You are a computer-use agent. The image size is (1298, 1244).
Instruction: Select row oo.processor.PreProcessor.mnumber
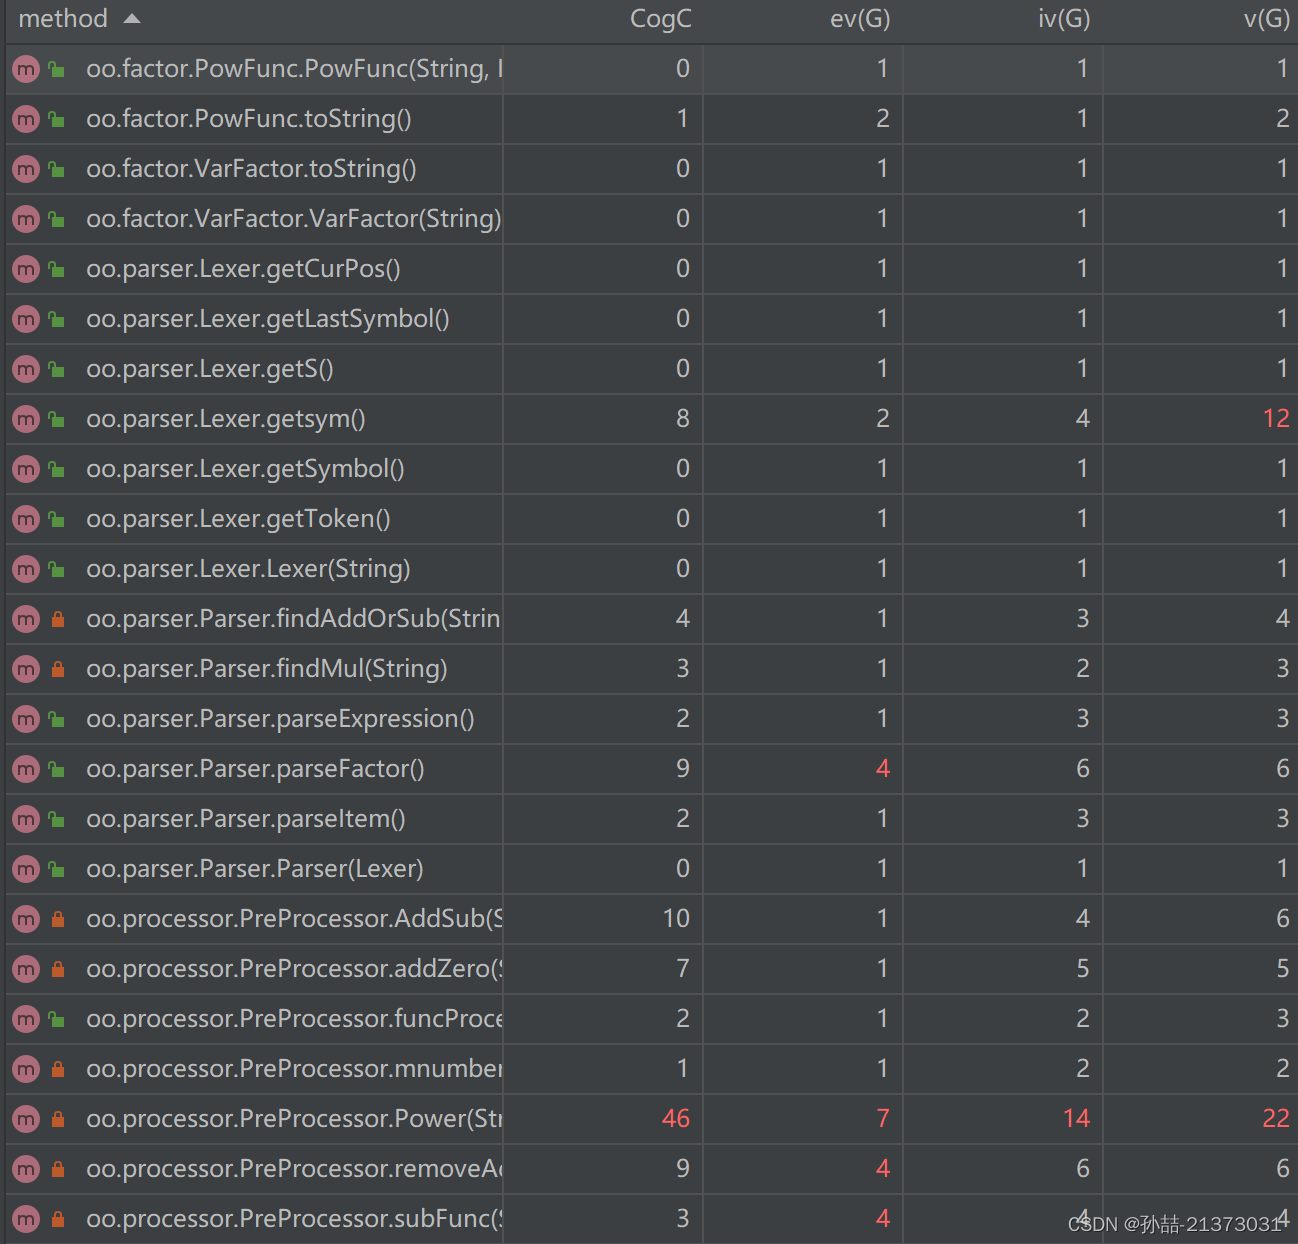[651, 1069]
